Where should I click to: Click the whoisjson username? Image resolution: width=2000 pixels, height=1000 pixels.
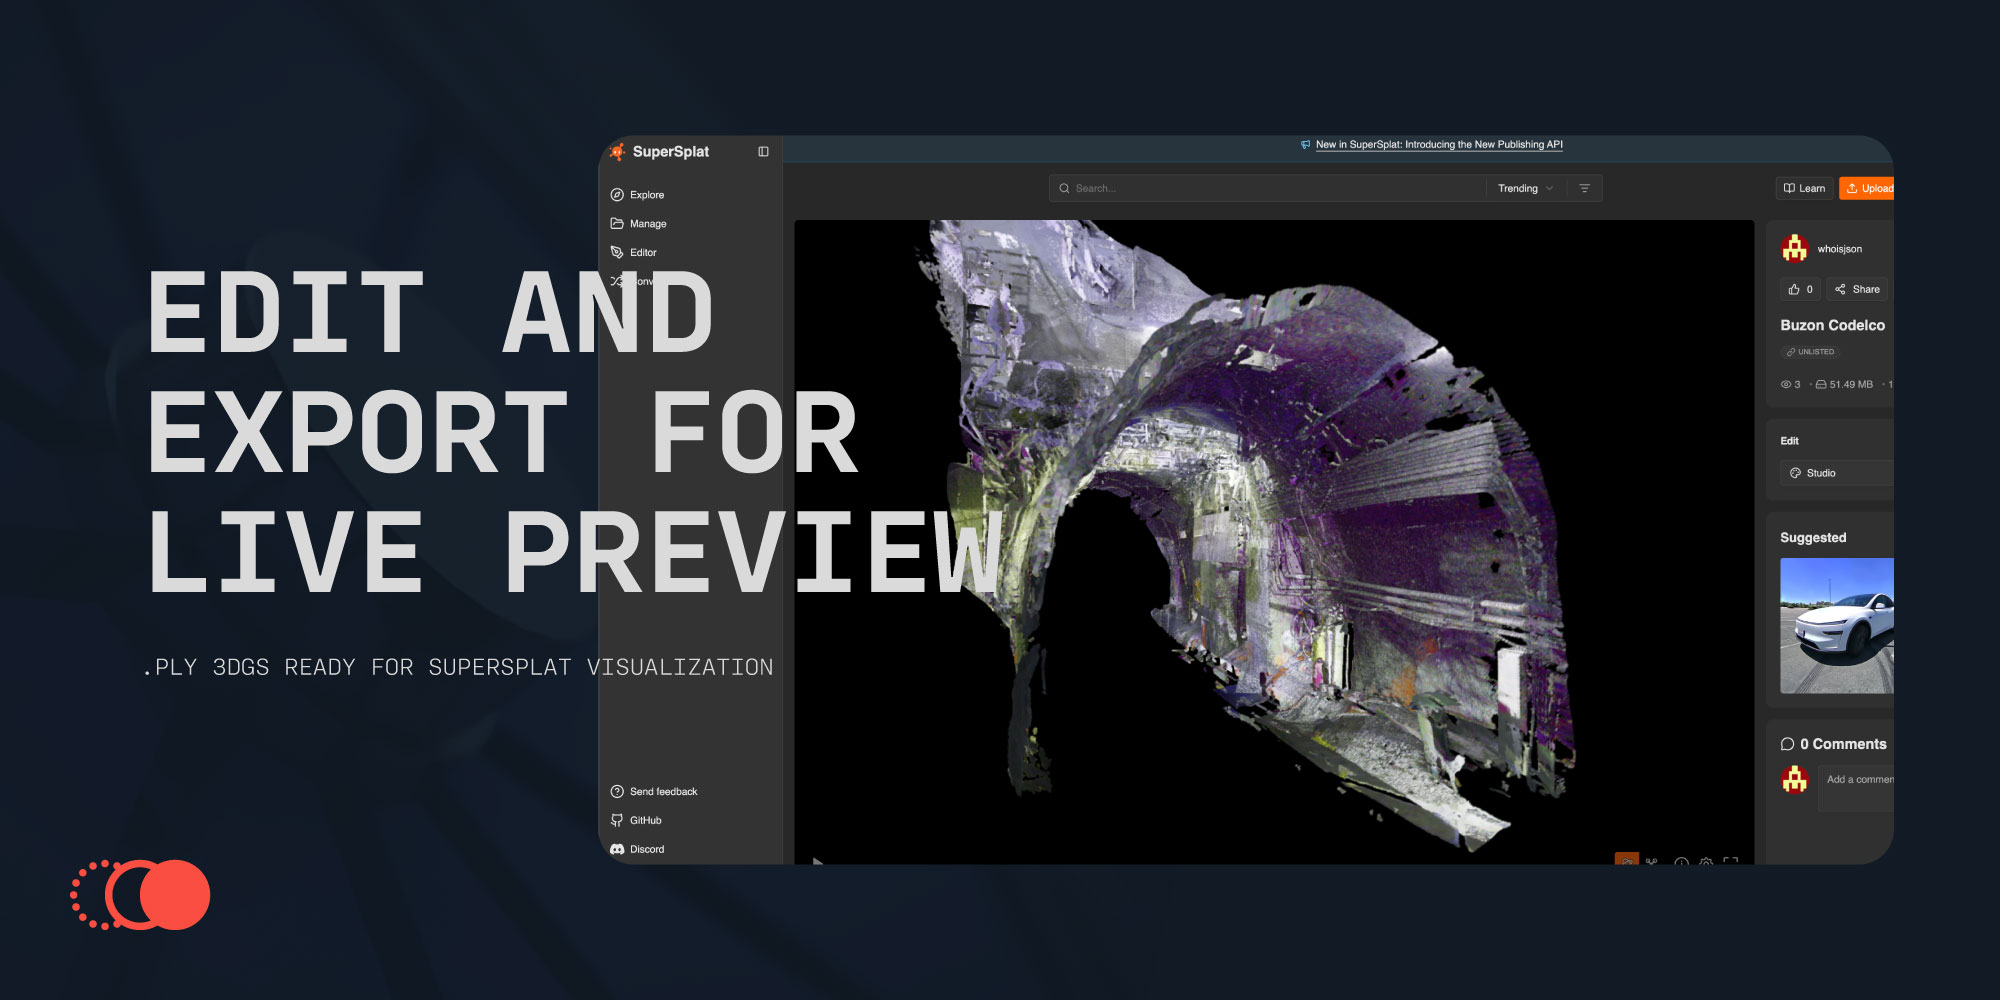click(x=1840, y=249)
